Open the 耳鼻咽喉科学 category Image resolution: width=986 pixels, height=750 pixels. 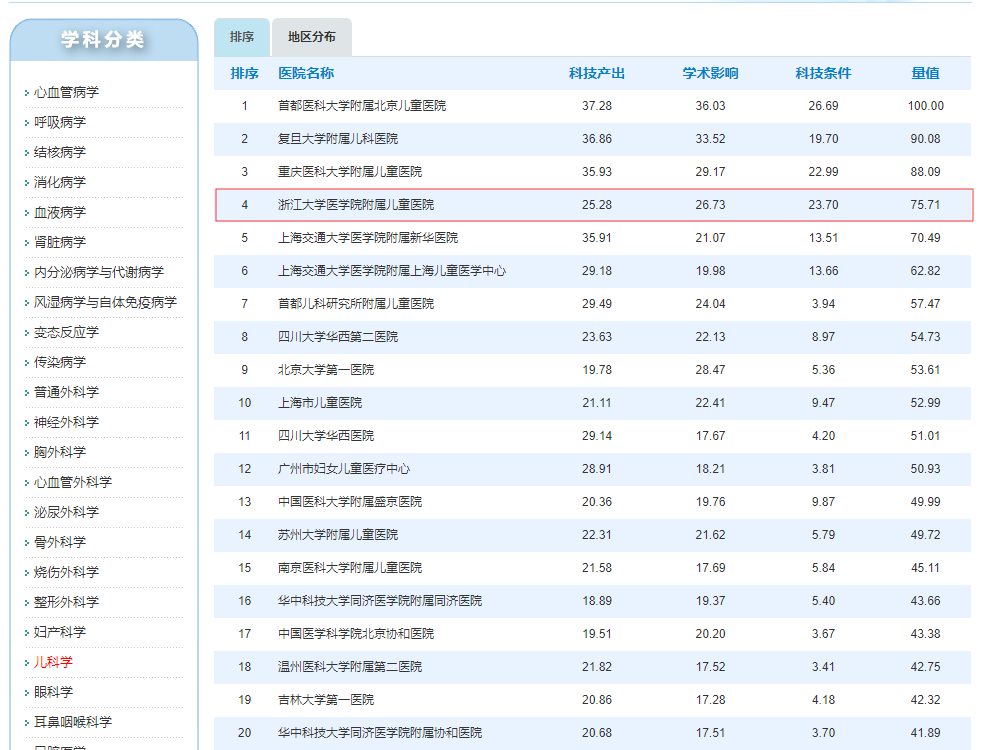tap(73, 722)
